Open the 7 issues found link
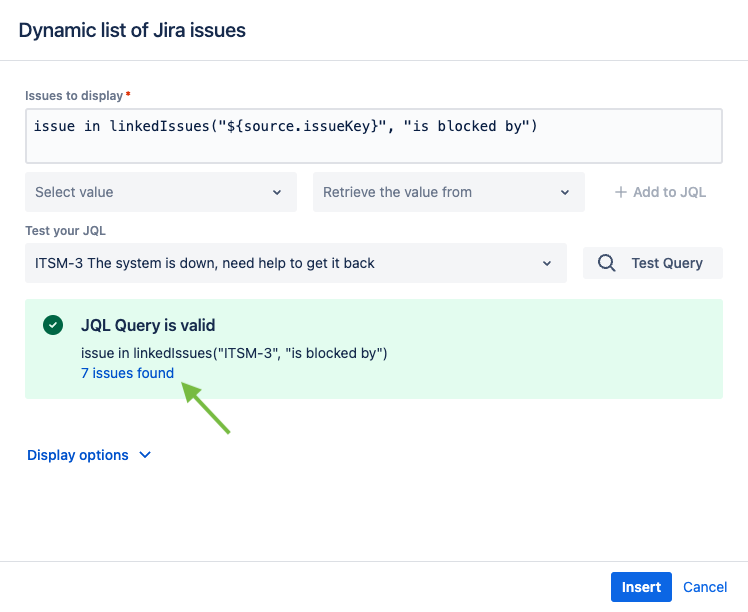 coord(127,373)
